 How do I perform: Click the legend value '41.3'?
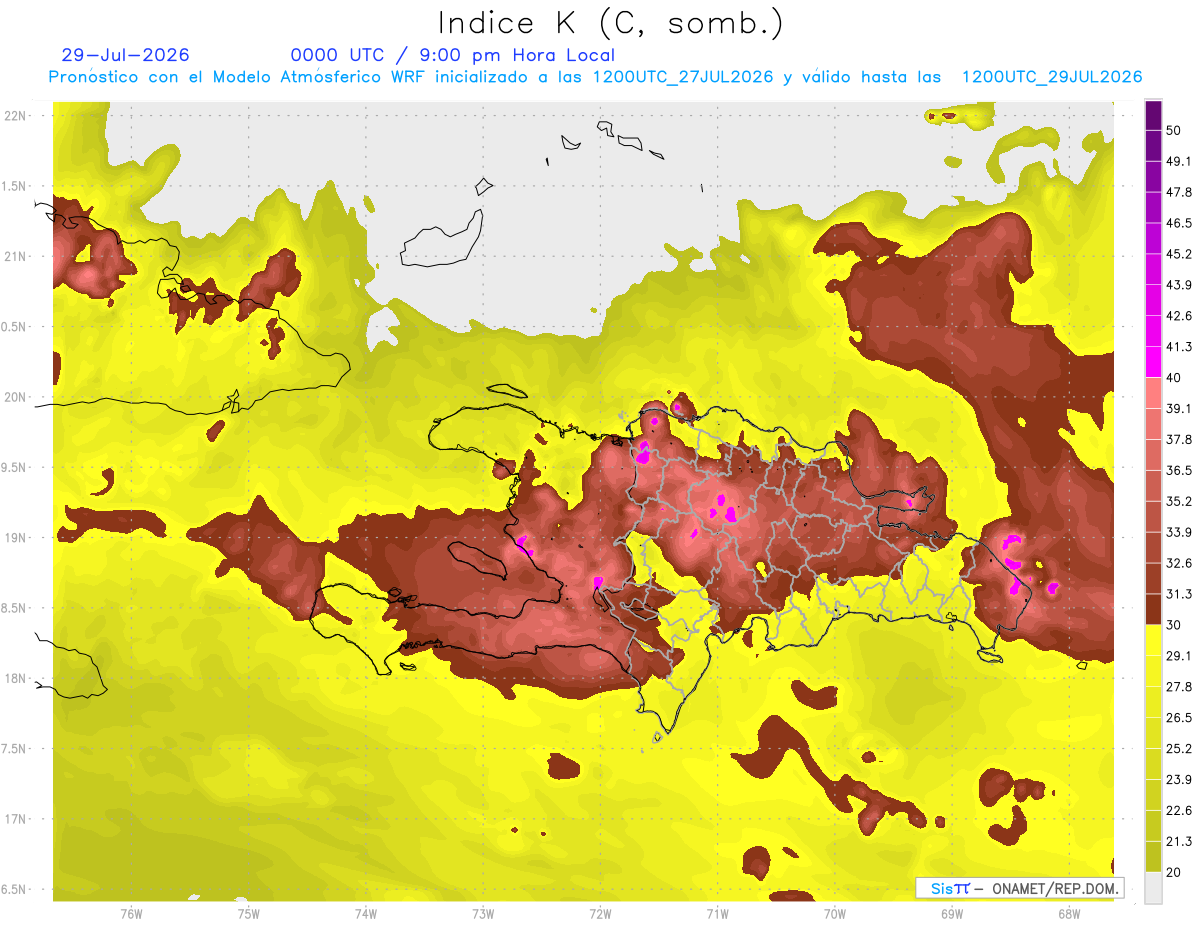click(1178, 347)
